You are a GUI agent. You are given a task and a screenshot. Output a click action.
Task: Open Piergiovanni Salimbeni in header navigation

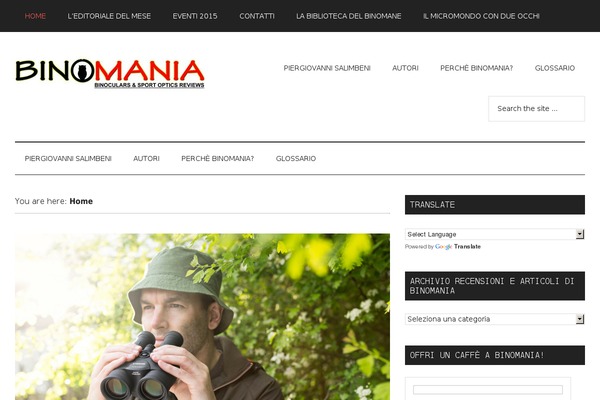tap(327, 68)
